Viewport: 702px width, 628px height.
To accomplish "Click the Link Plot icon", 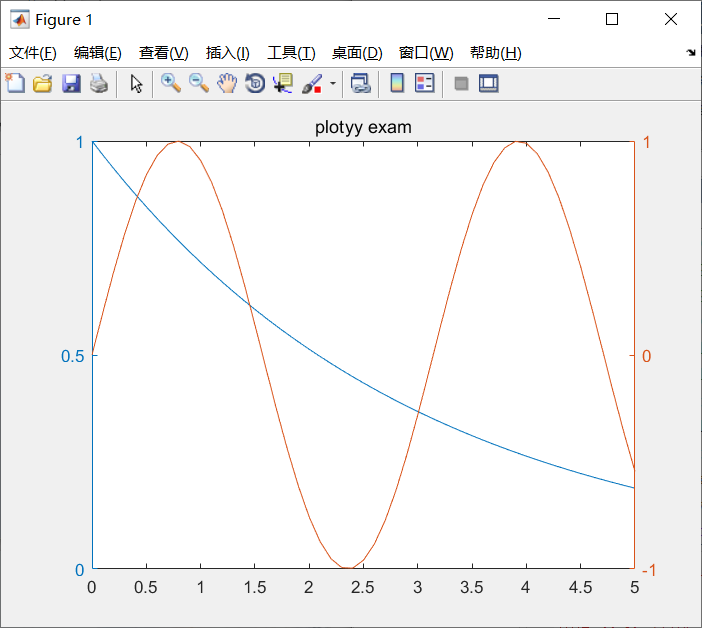I will click(x=361, y=83).
